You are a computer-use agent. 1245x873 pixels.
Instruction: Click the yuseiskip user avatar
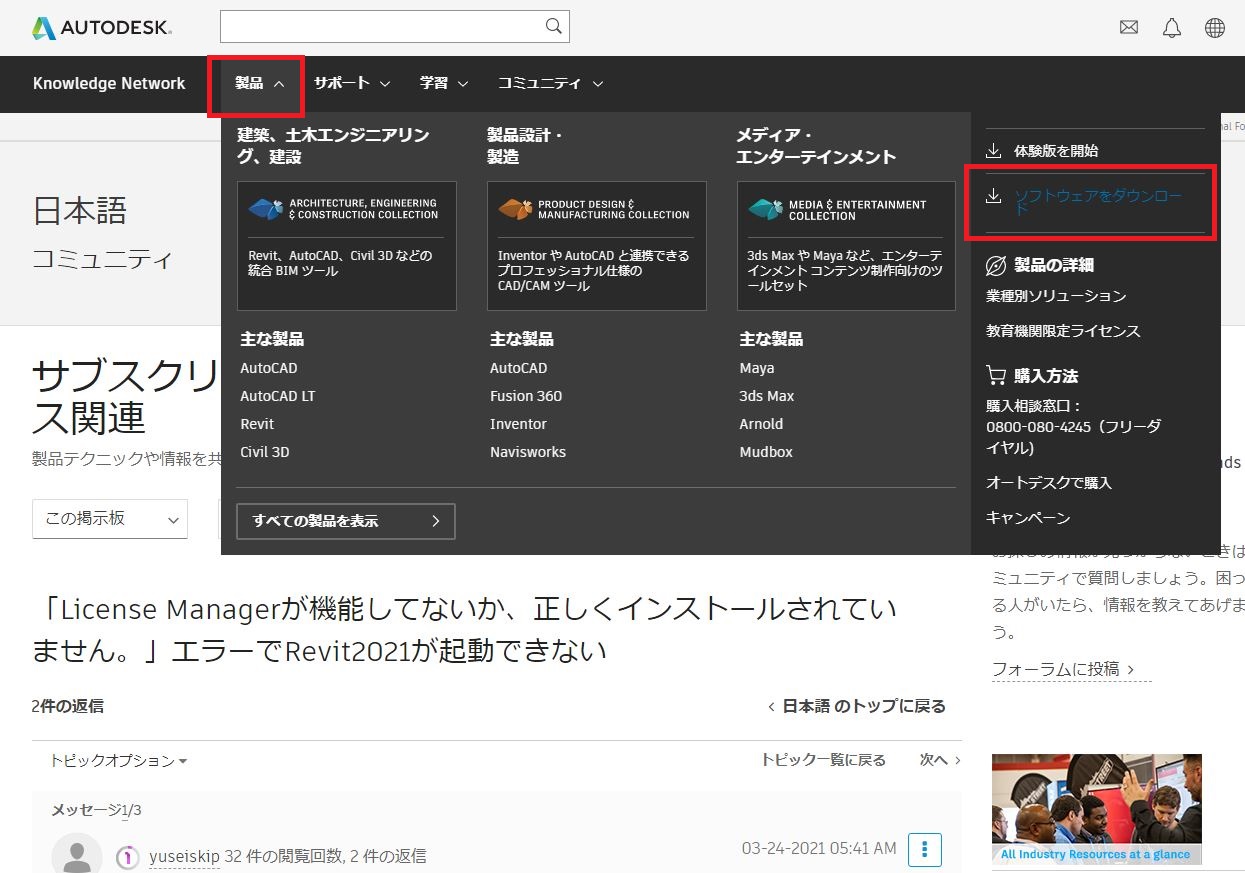[x=77, y=855]
